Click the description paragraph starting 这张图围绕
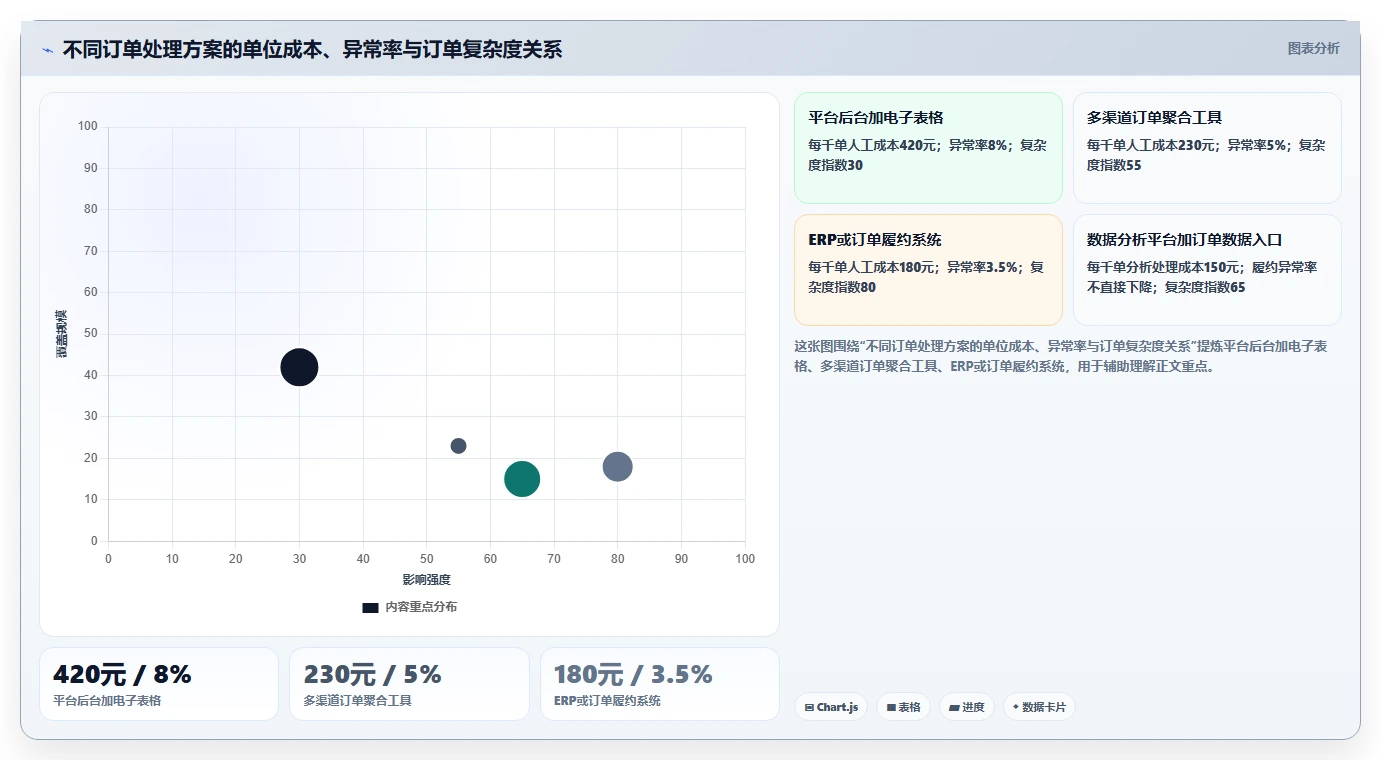 pos(1060,356)
